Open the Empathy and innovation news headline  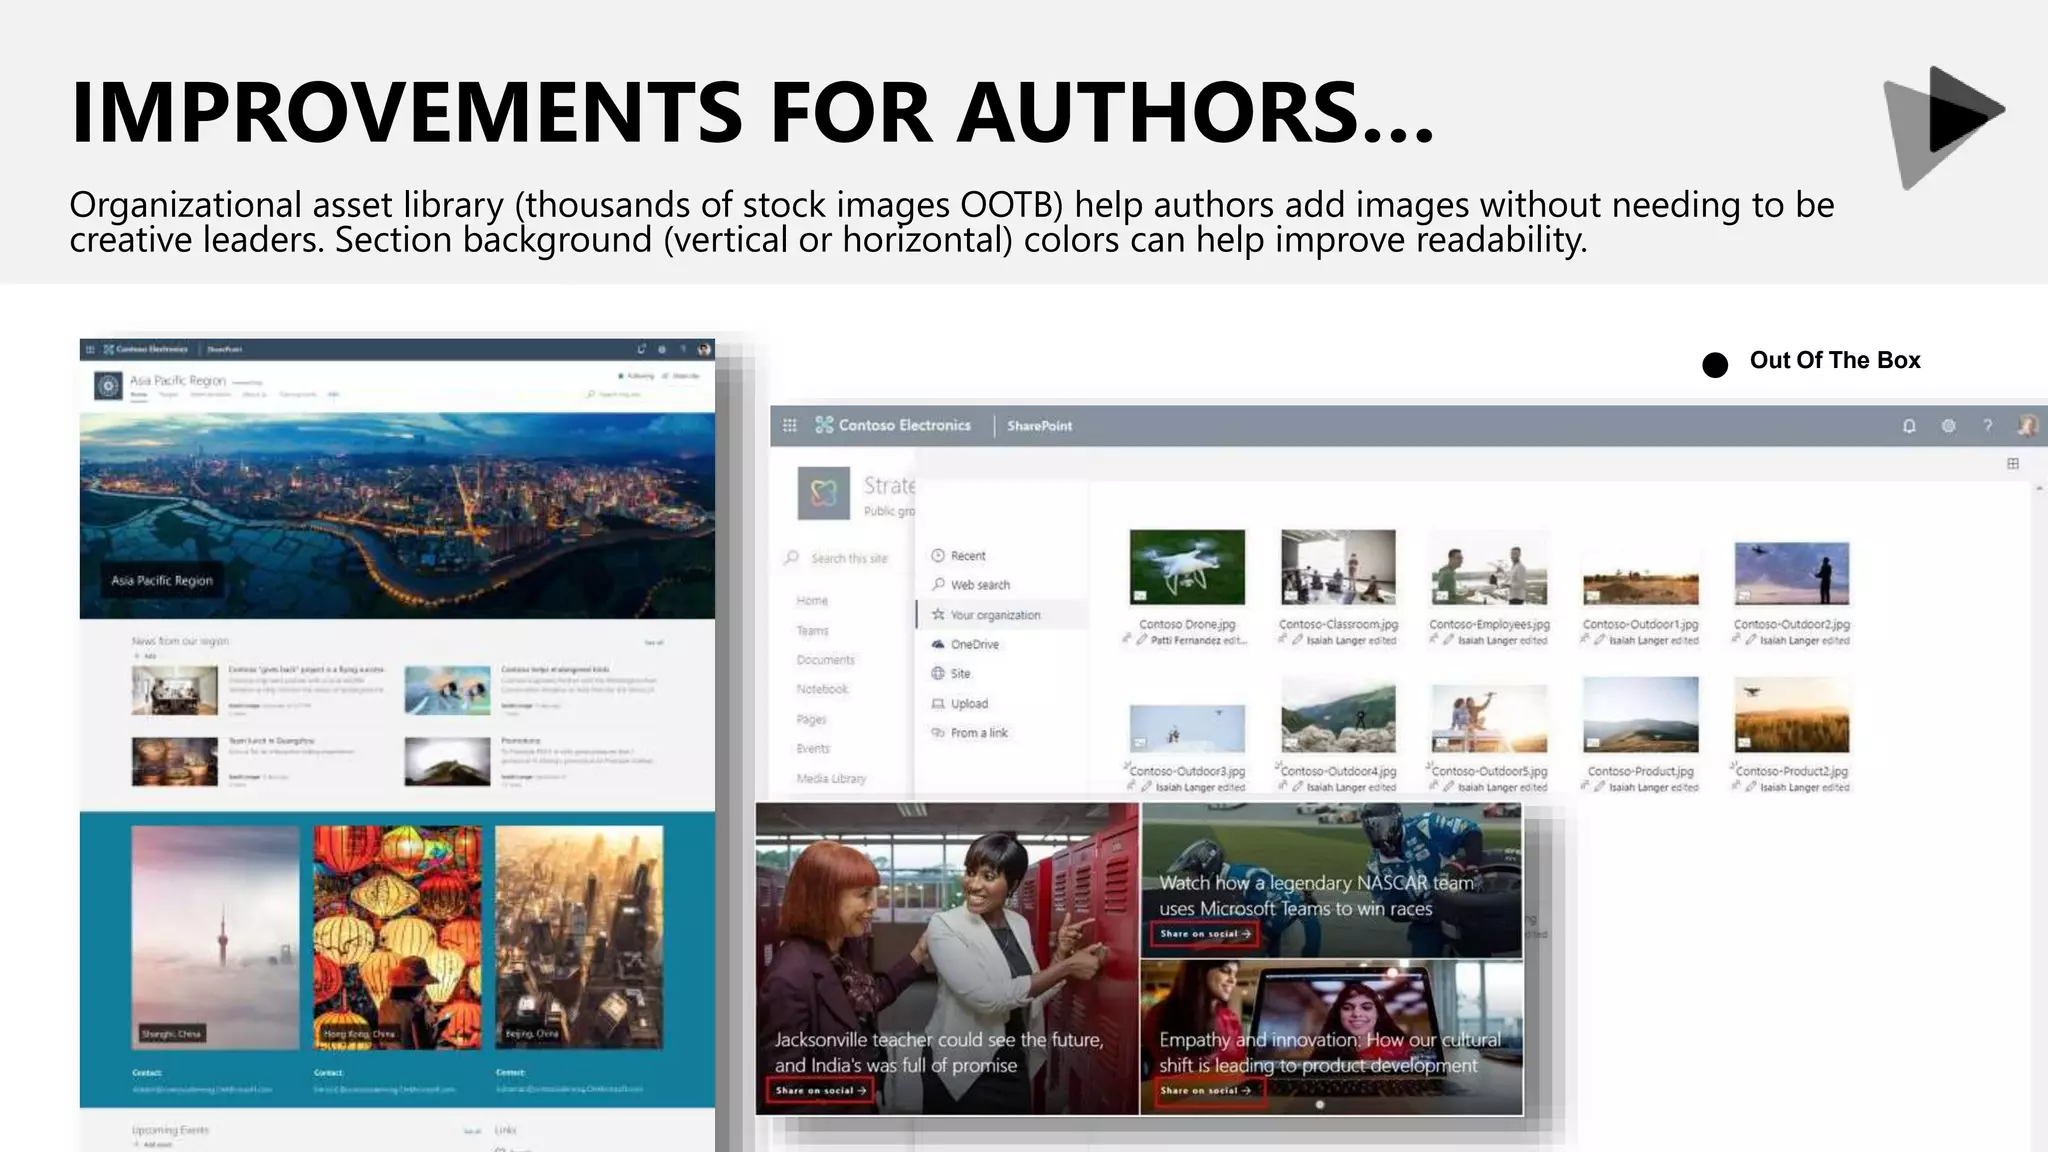[1330, 1053]
